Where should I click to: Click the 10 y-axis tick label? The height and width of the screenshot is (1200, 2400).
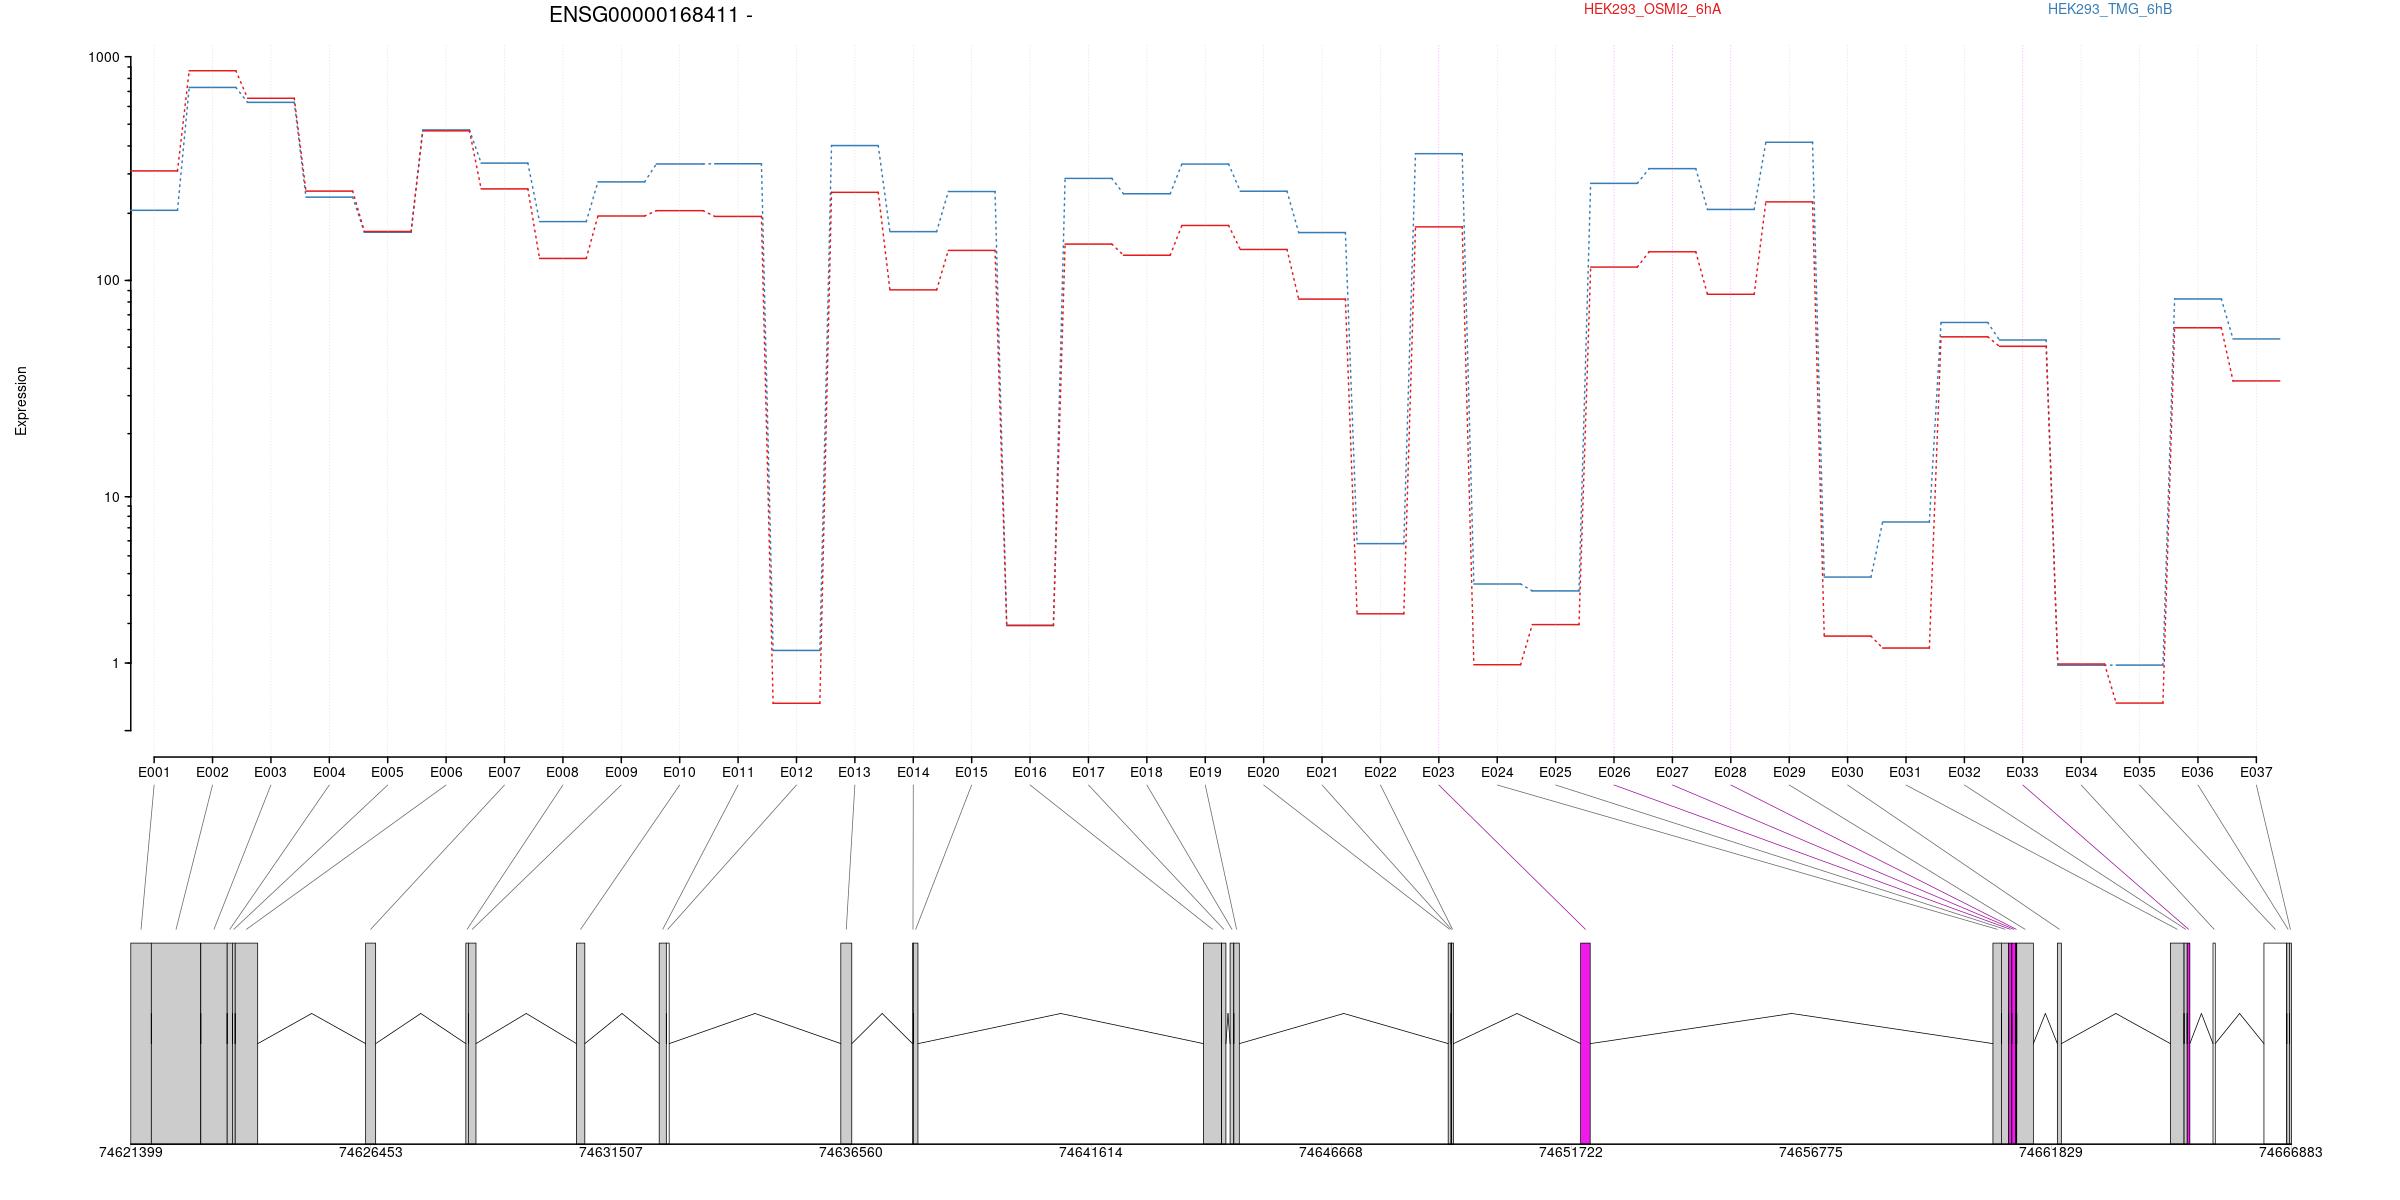point(111,497)
